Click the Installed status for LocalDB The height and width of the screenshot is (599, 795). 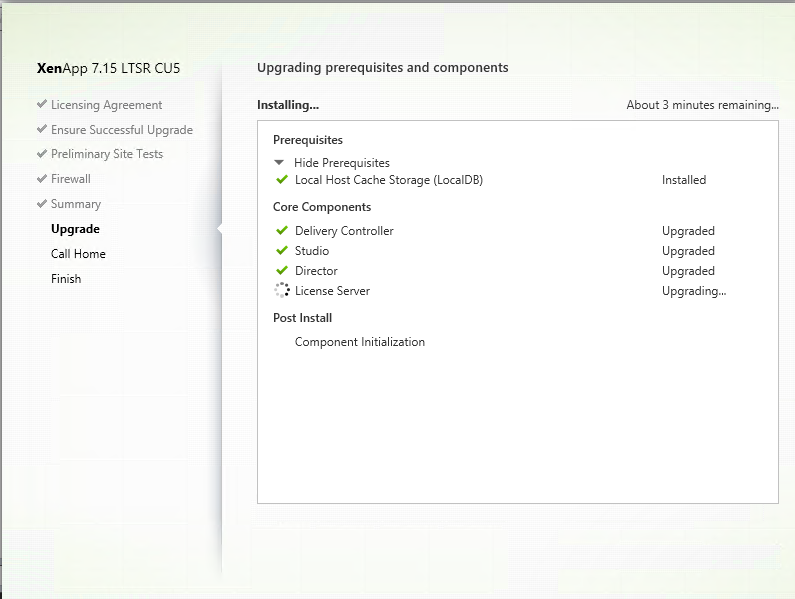click(684, 180)
